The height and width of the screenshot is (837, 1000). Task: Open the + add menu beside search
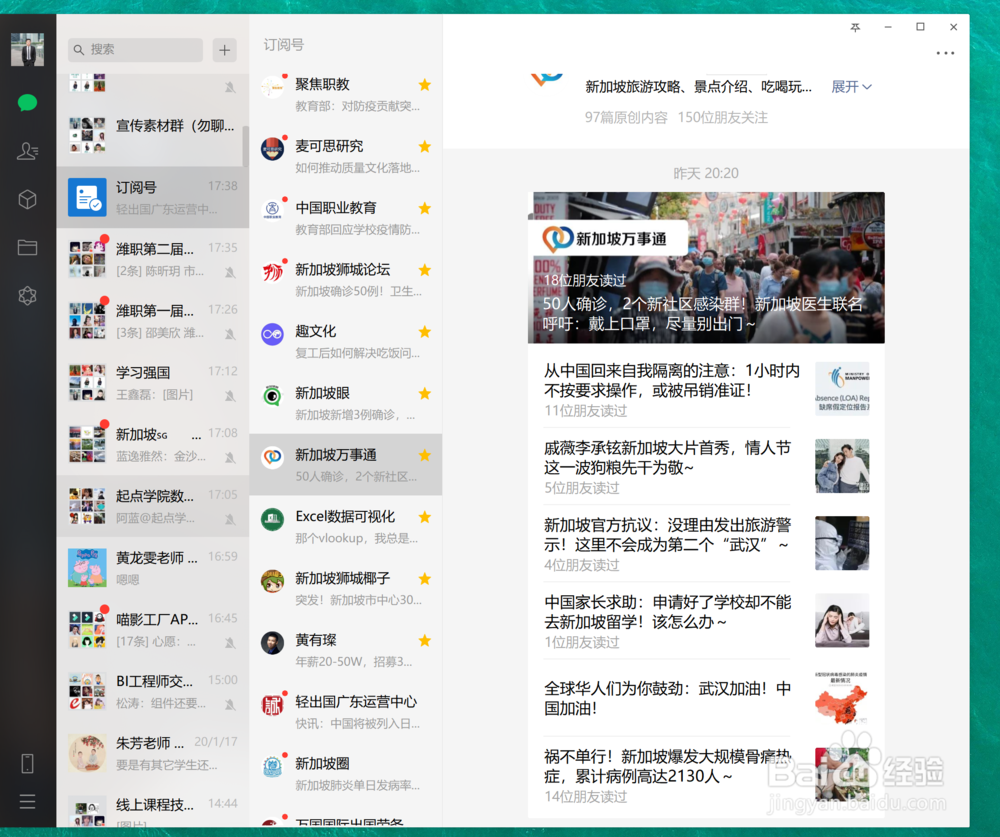tap(224, 49)
